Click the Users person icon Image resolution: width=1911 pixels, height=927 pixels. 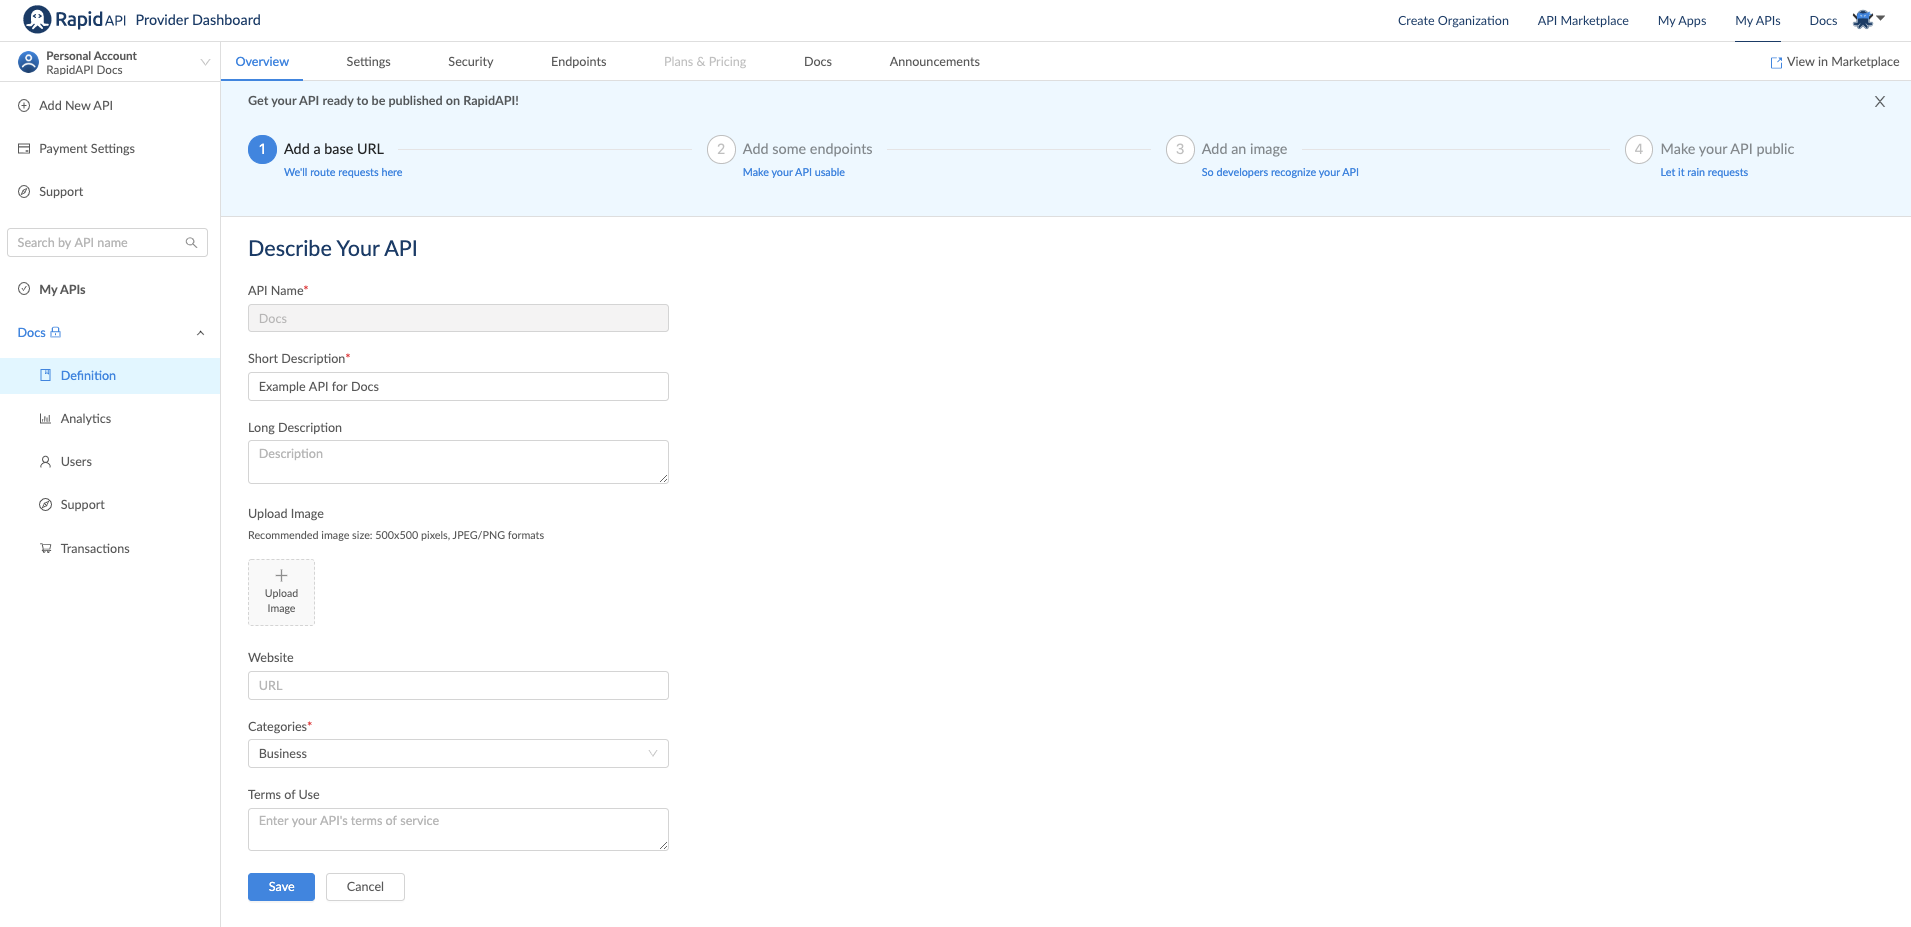point(45,461)
